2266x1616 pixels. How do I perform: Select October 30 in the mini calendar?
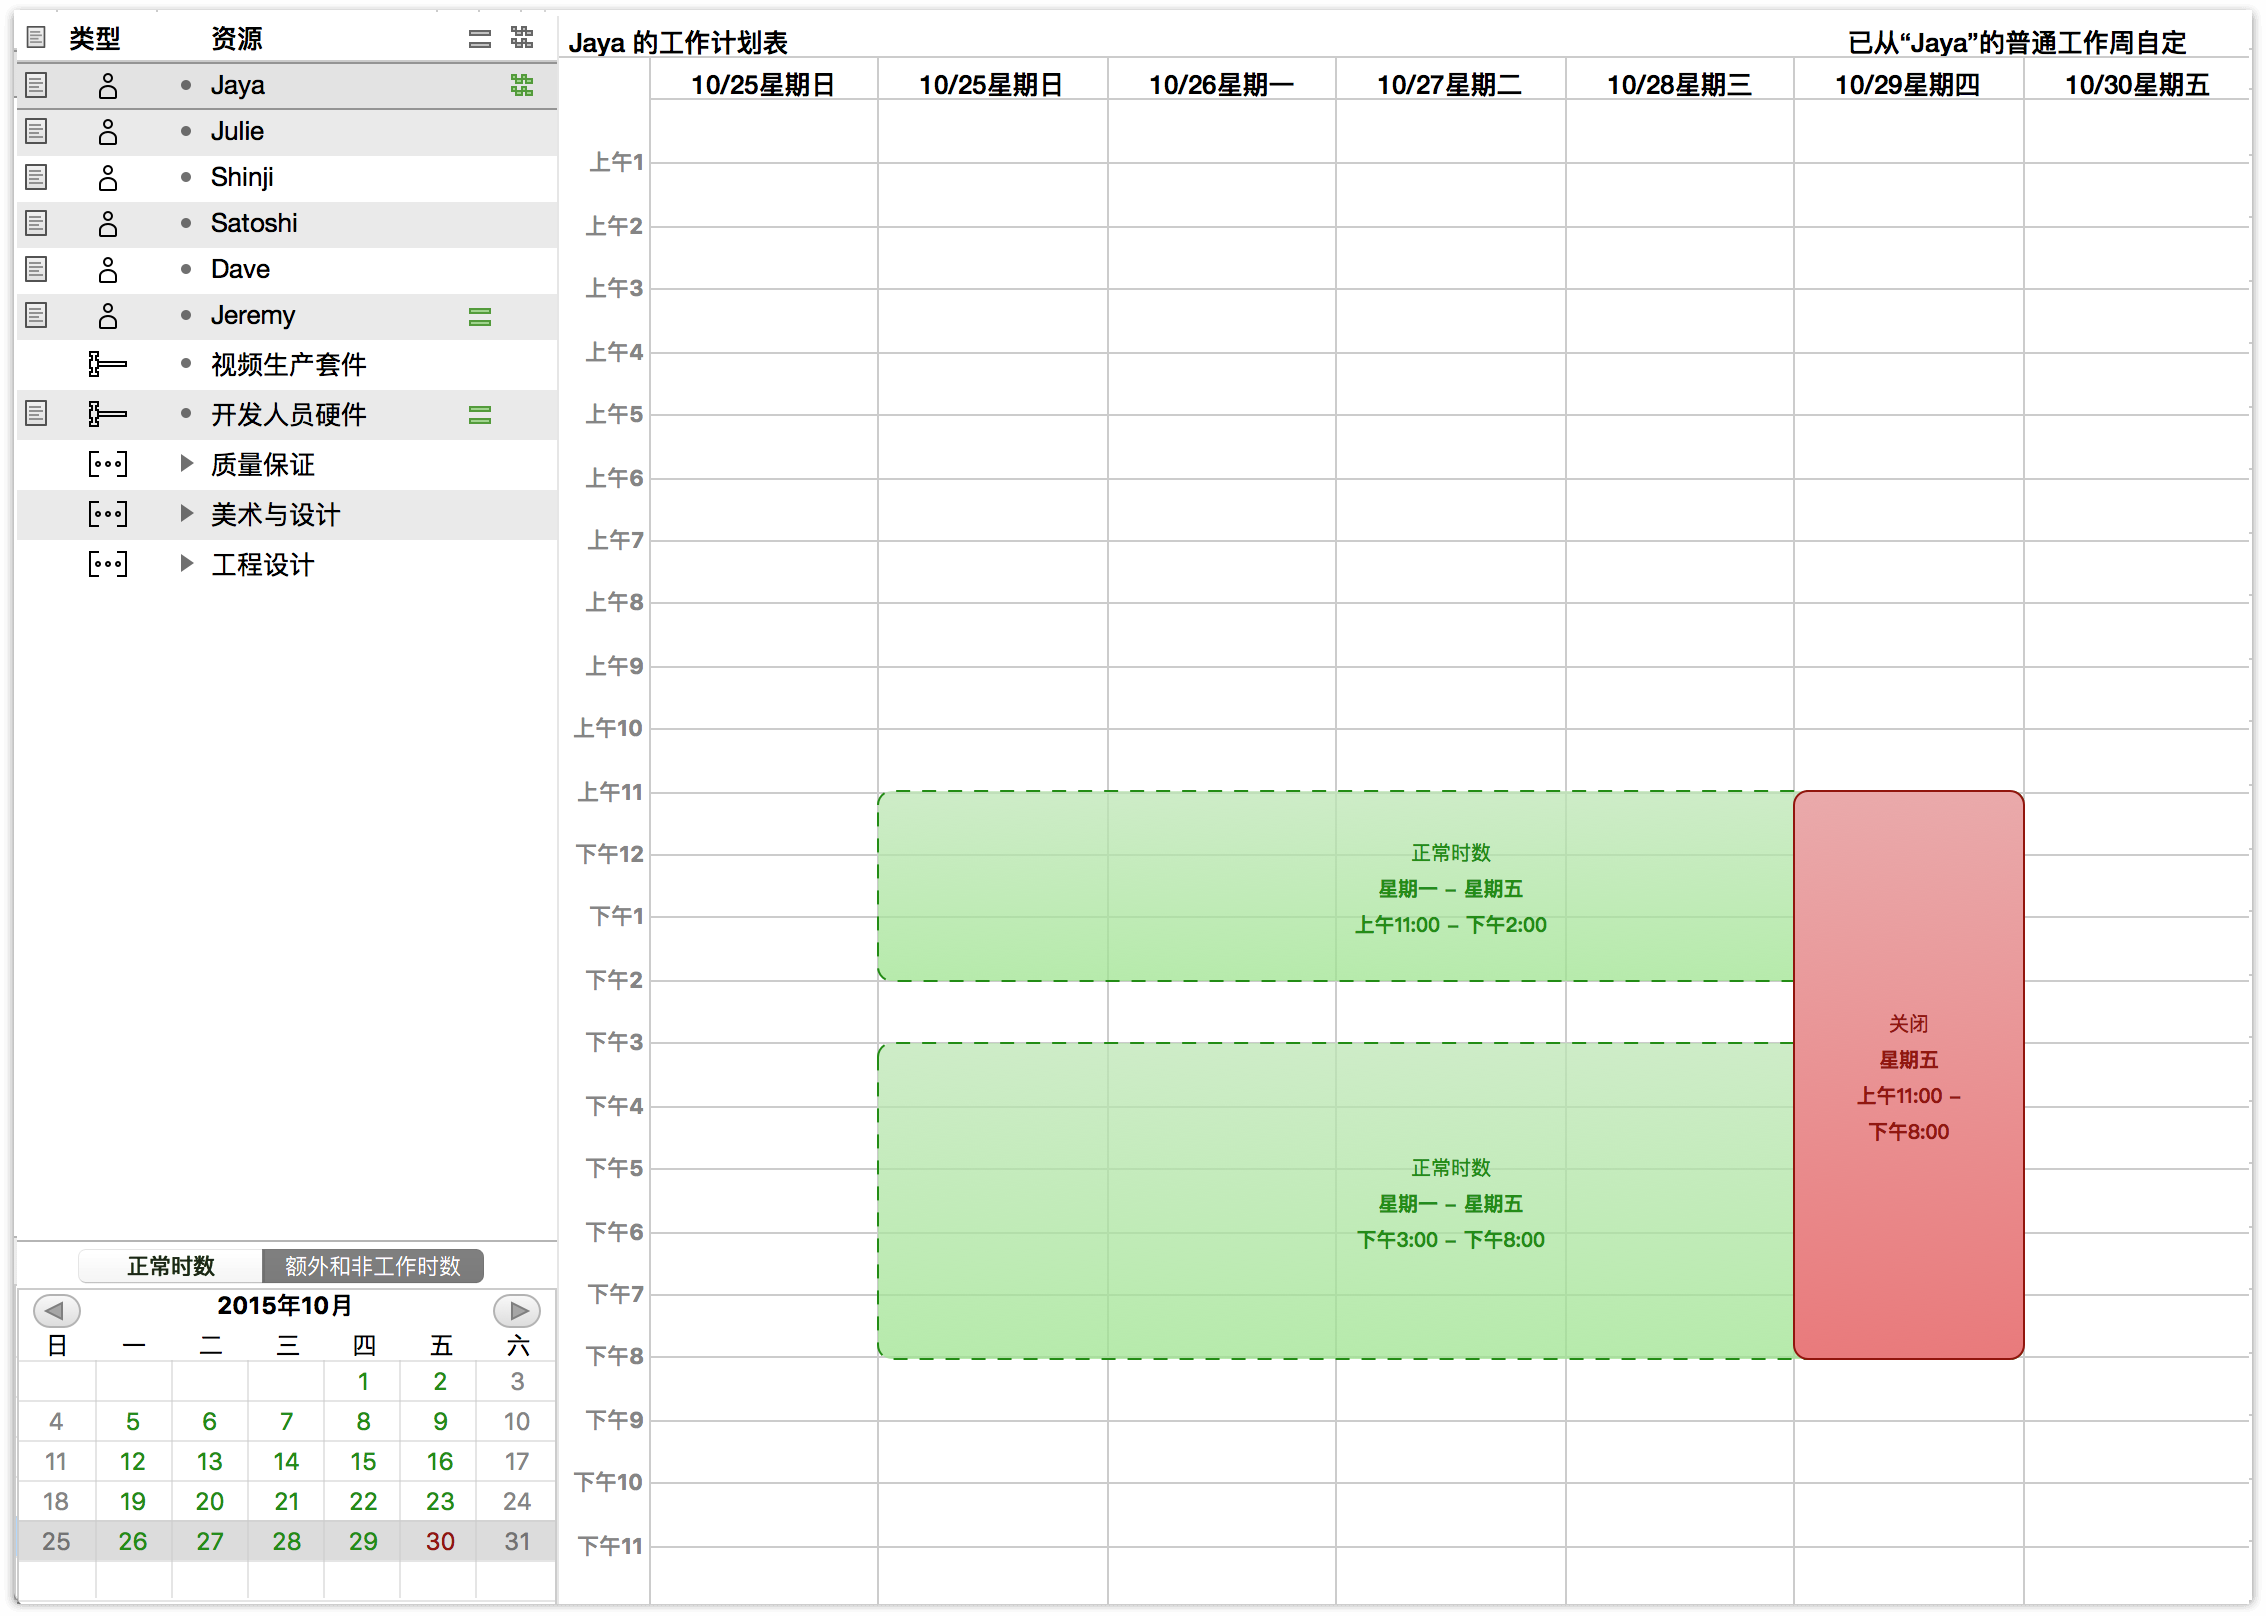click(440, 1541)
